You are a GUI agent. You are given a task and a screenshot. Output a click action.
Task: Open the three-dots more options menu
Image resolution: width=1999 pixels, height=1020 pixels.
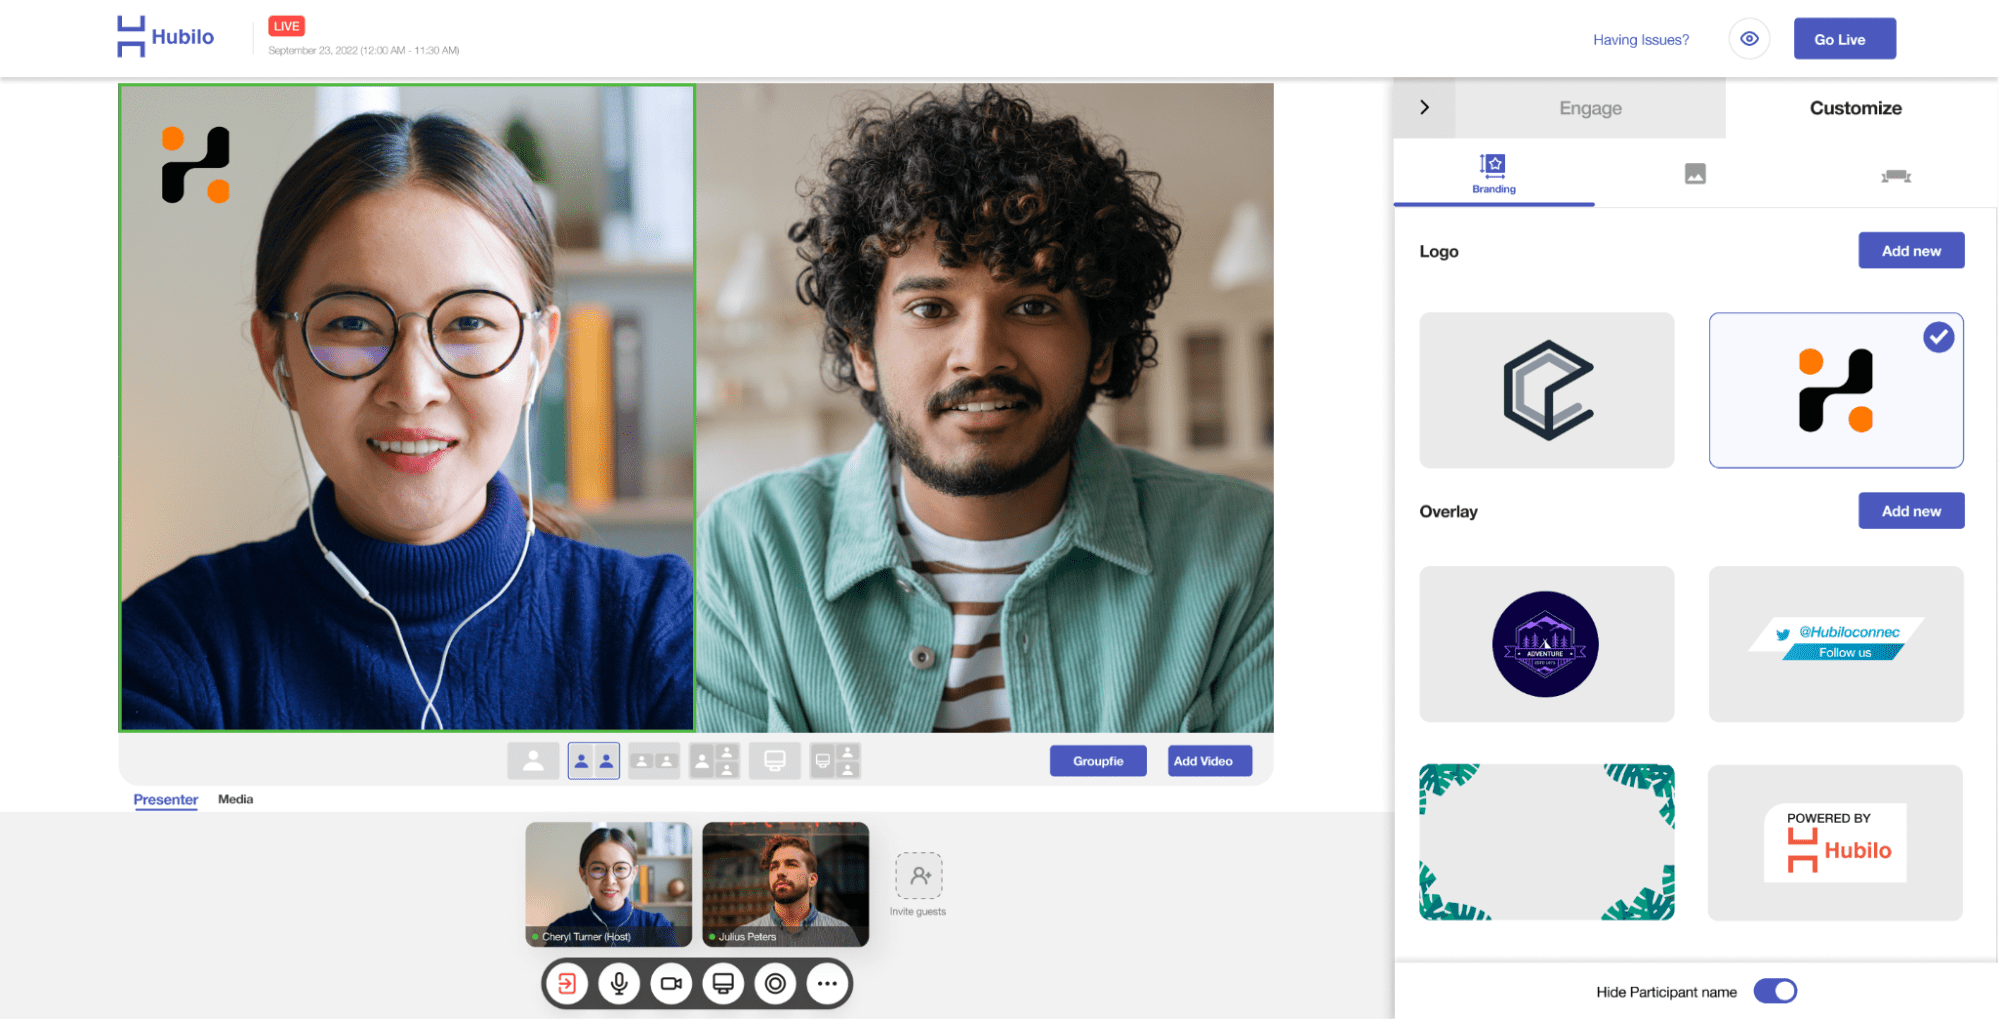coord(827,984)
